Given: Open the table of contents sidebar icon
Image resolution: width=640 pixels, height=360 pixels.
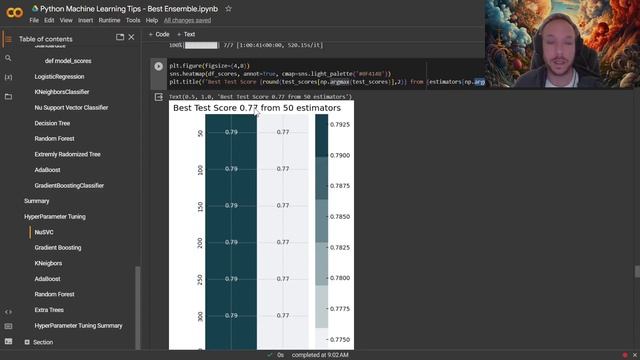Looking at the screenshot, I should click(x=8, y=39).
